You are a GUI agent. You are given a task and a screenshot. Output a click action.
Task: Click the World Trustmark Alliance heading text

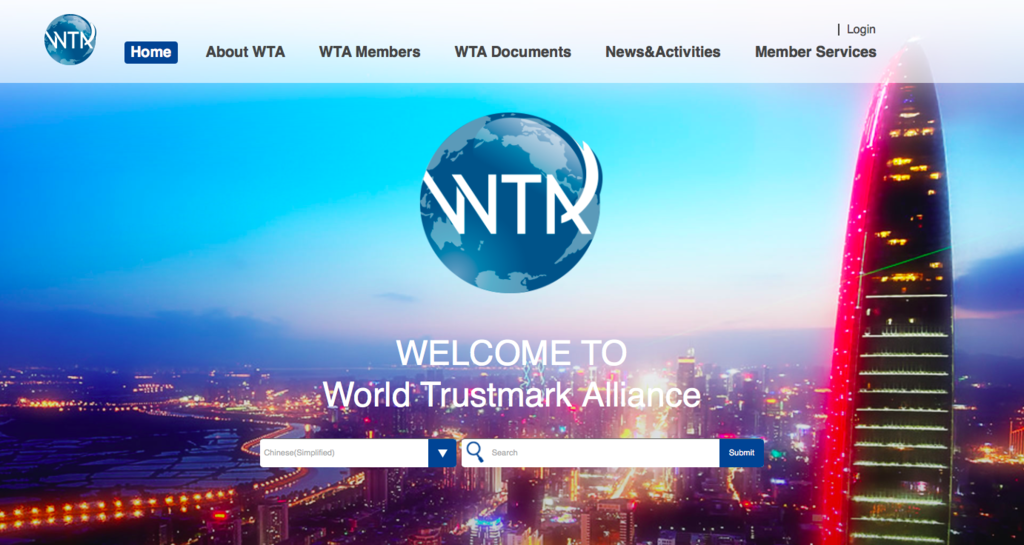511,394
